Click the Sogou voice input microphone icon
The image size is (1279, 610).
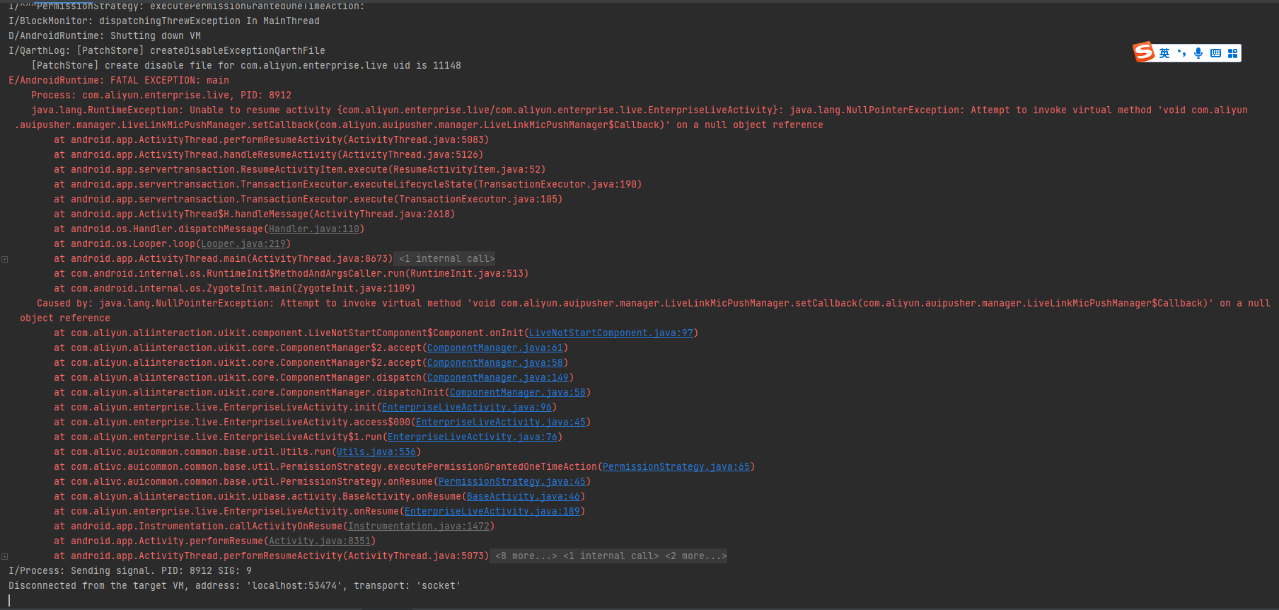(x=1198, y=53)
